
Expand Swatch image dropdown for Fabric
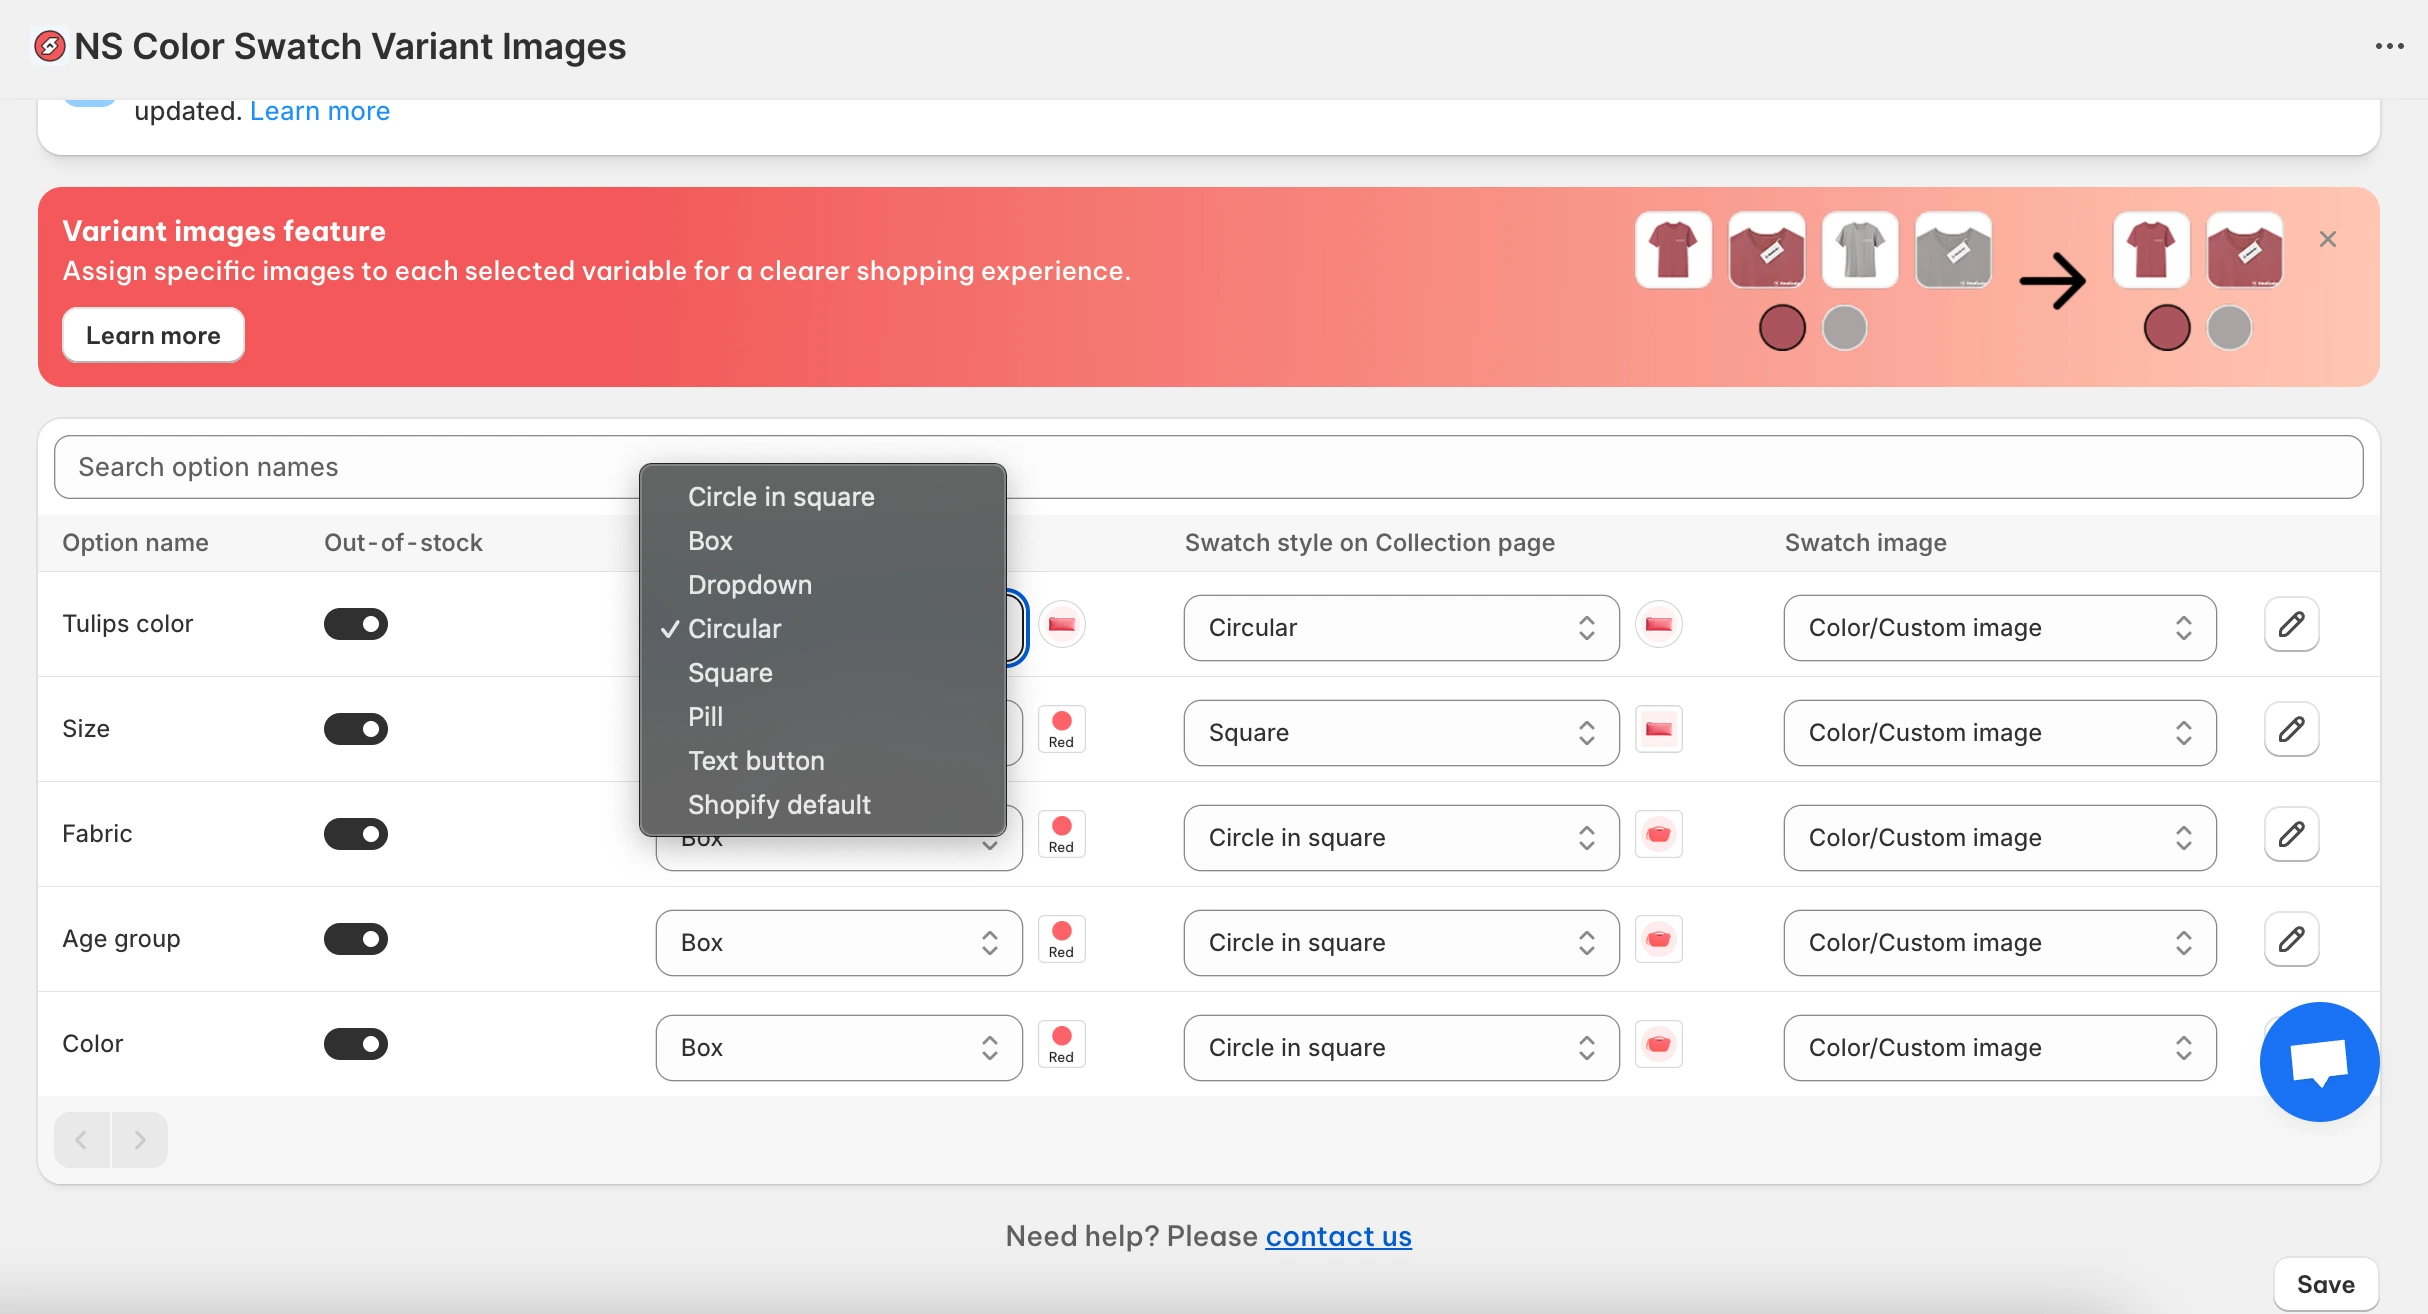click(1999, 838)
